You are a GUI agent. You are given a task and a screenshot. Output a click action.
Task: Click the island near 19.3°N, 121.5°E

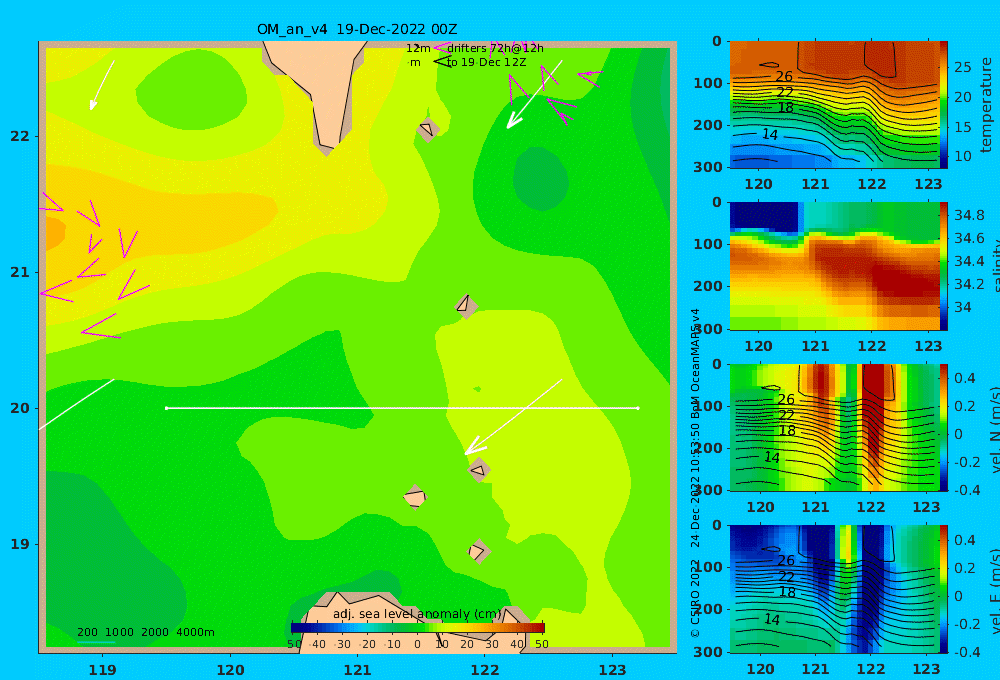tap(415, 497)
